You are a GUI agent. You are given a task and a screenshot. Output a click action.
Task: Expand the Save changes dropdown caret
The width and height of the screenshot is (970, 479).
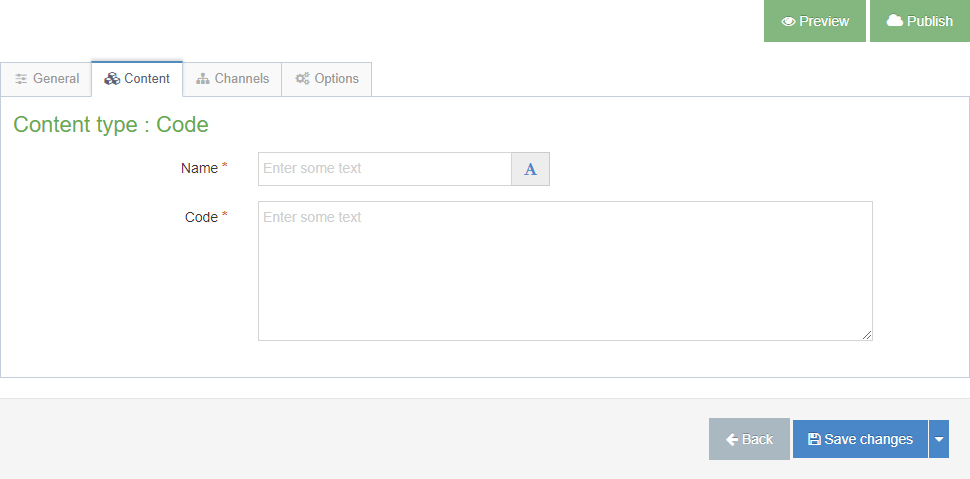pos(938,439)
